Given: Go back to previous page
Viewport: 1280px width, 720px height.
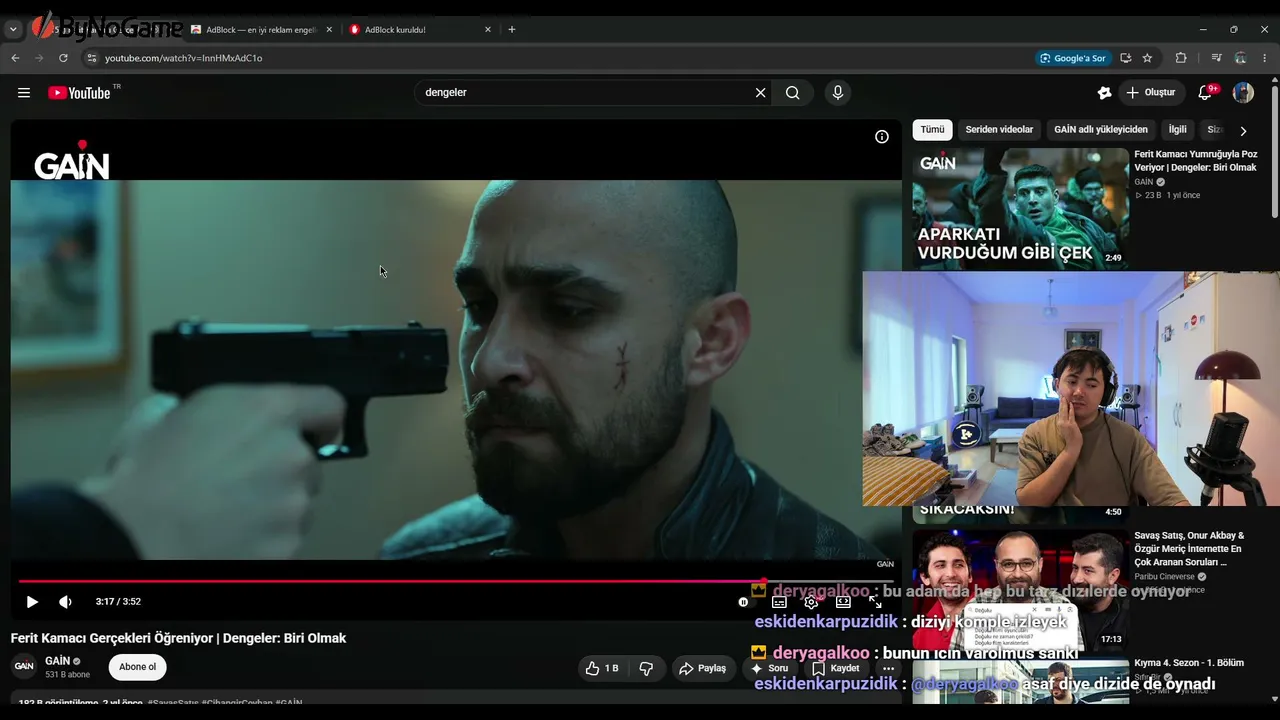Looking at the screenshot, I should click(x=15, y=58).
